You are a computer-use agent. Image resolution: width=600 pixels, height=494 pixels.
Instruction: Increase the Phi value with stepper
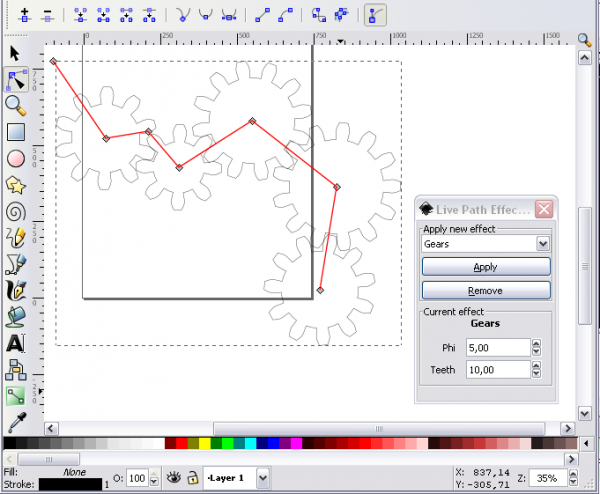pyautogui.click(x=536, y=343)
